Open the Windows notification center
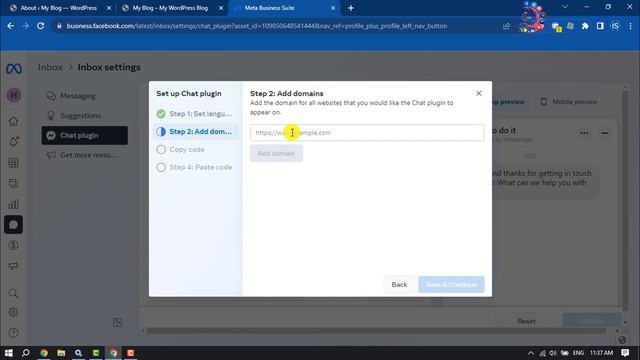The image size is (640, 360). [625, 353]
